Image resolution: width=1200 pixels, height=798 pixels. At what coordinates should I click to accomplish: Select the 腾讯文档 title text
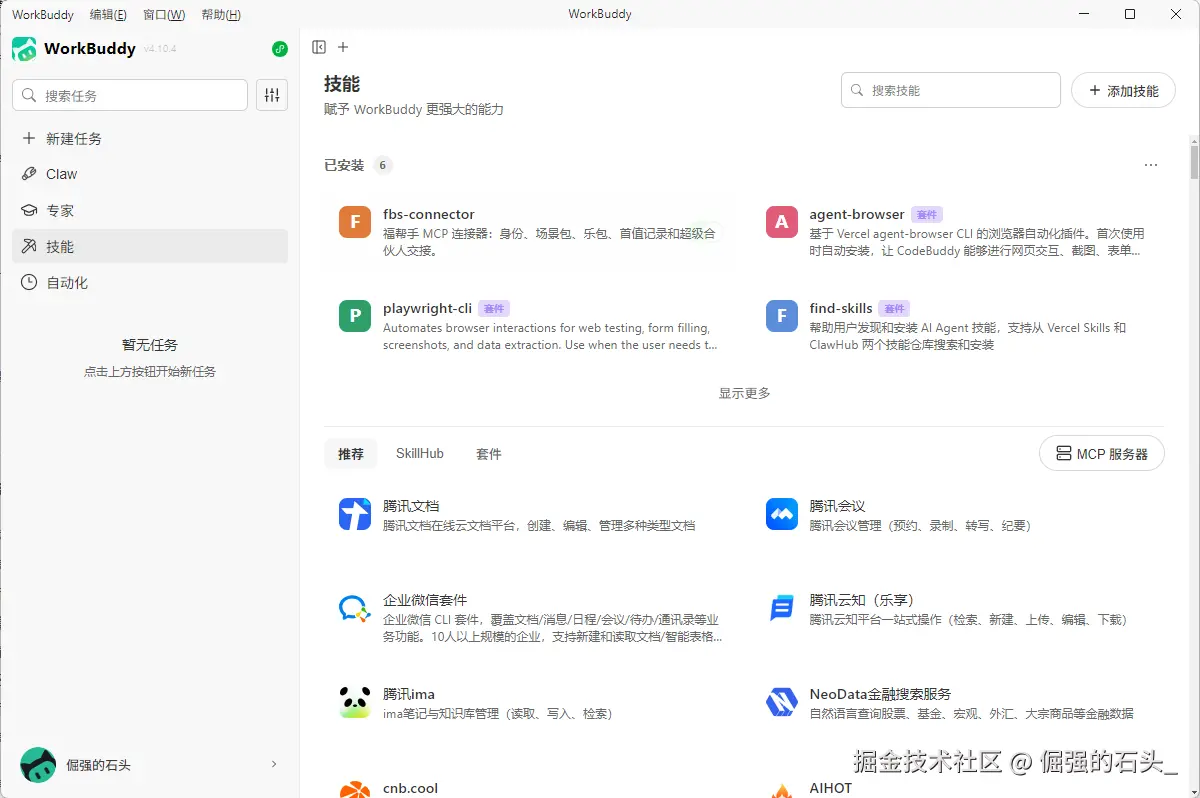[x=411, y=506]
